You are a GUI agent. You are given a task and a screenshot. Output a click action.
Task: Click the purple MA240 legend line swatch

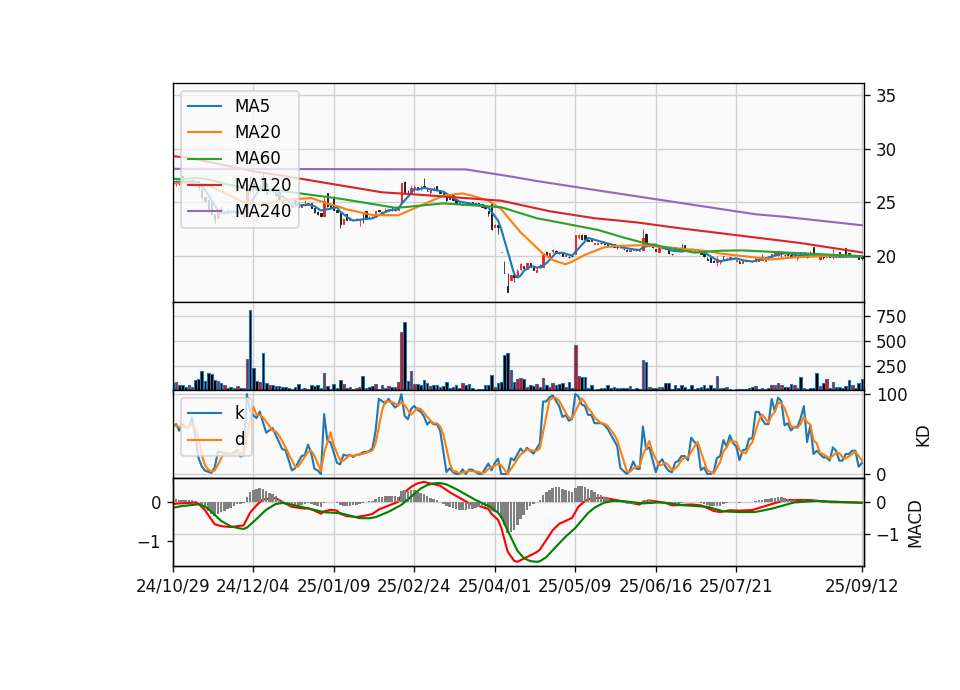(x=204, y=211)
